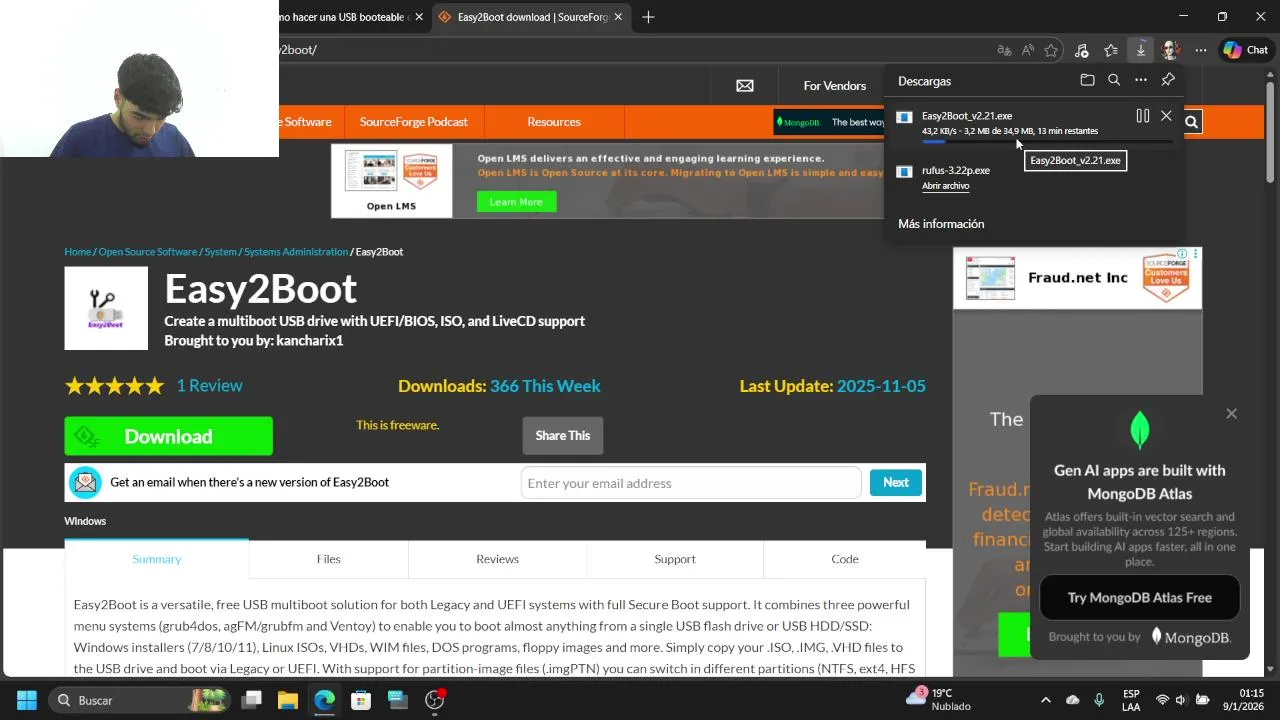Image resolution: width=1280 pixels, height=720 pixels.
Task: Open Copilot Chat button
Action: (1246, 50)
